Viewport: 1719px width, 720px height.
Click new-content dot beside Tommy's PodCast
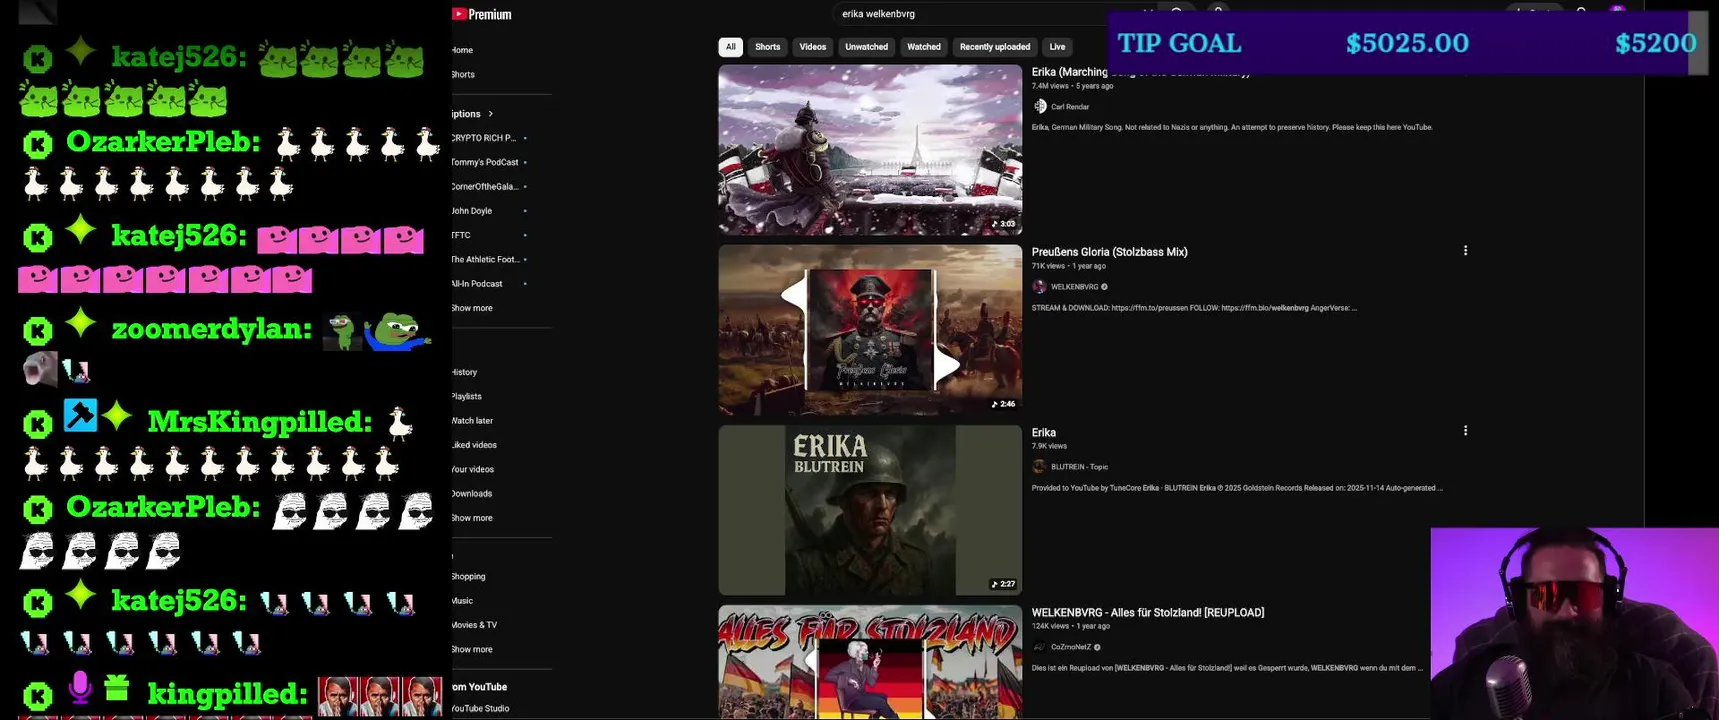point(525,162)
